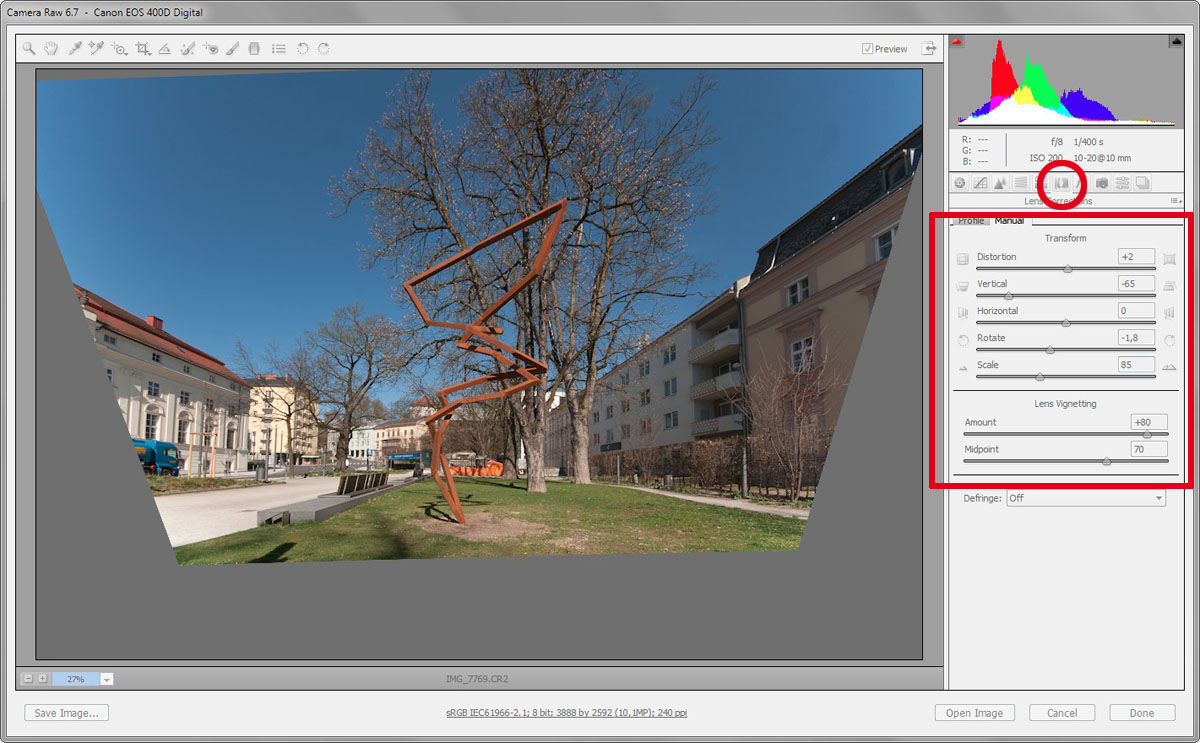
Task: Click the Open Image button
Action: pos(974,713)
